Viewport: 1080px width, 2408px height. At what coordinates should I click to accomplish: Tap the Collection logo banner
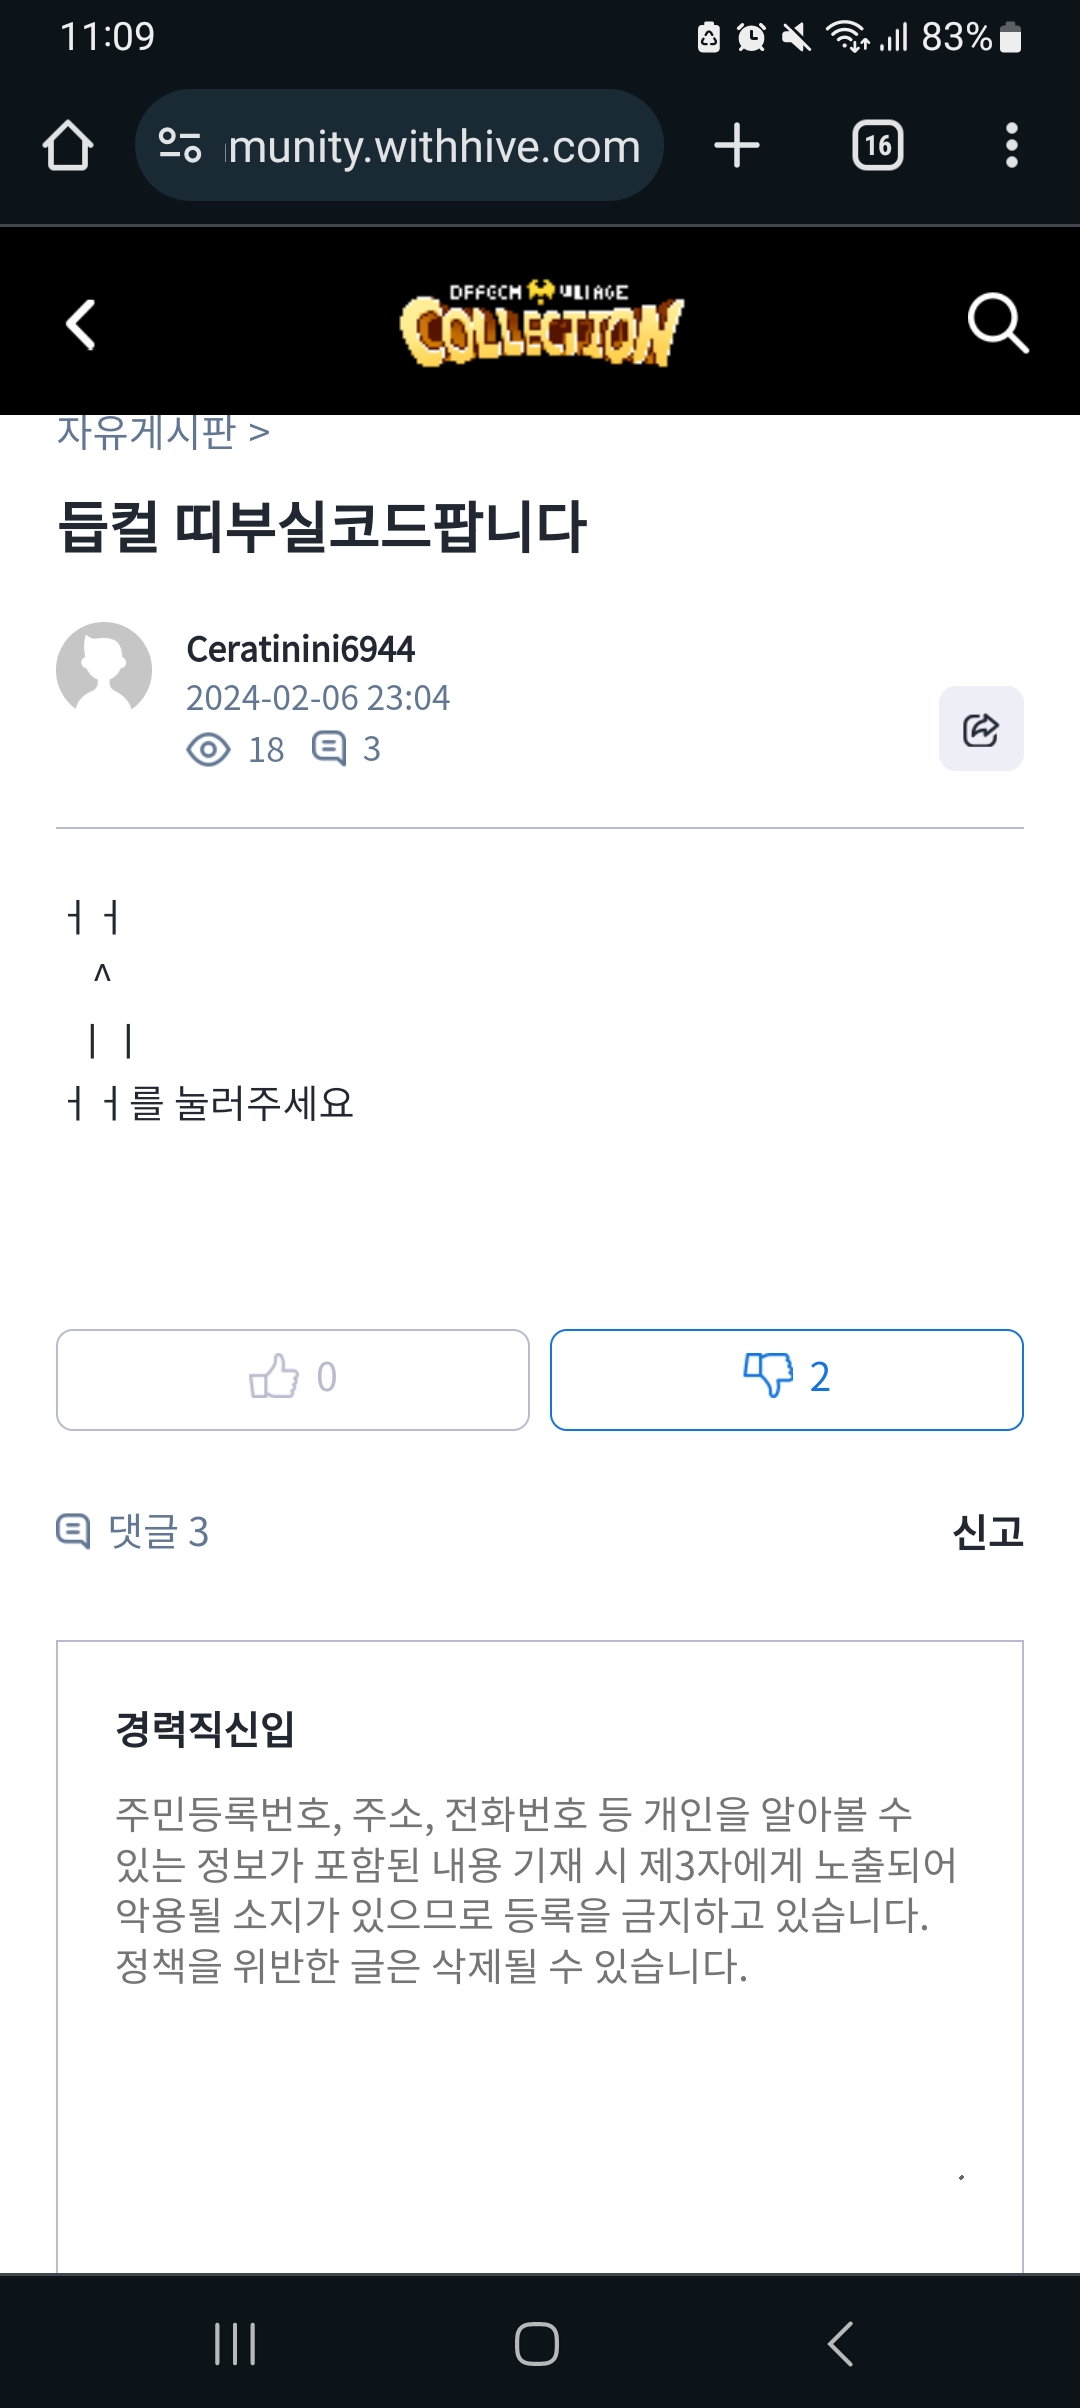[540, 323]
